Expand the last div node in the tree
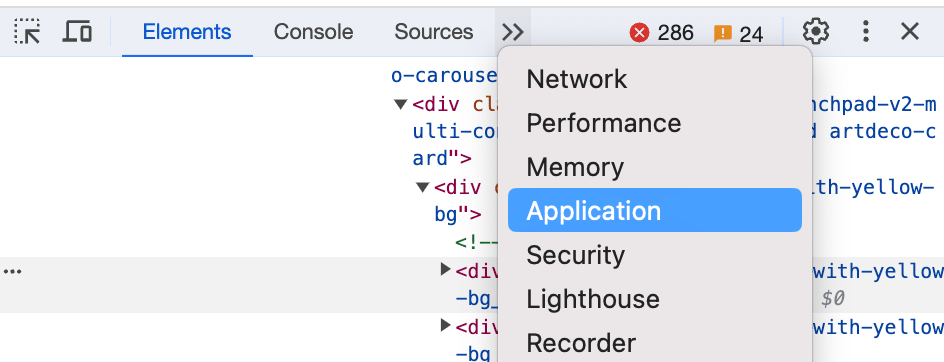 click(x=446, y=326)
